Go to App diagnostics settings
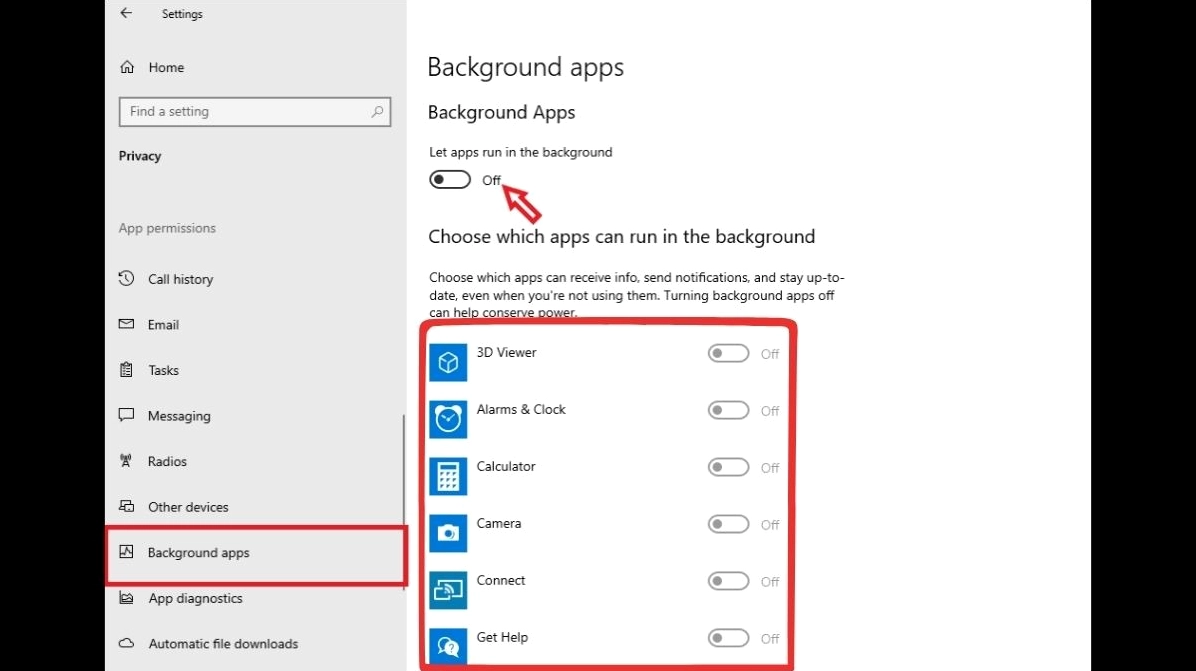Viewport: 1196px width, 671px height. click(x=195, y=599)
